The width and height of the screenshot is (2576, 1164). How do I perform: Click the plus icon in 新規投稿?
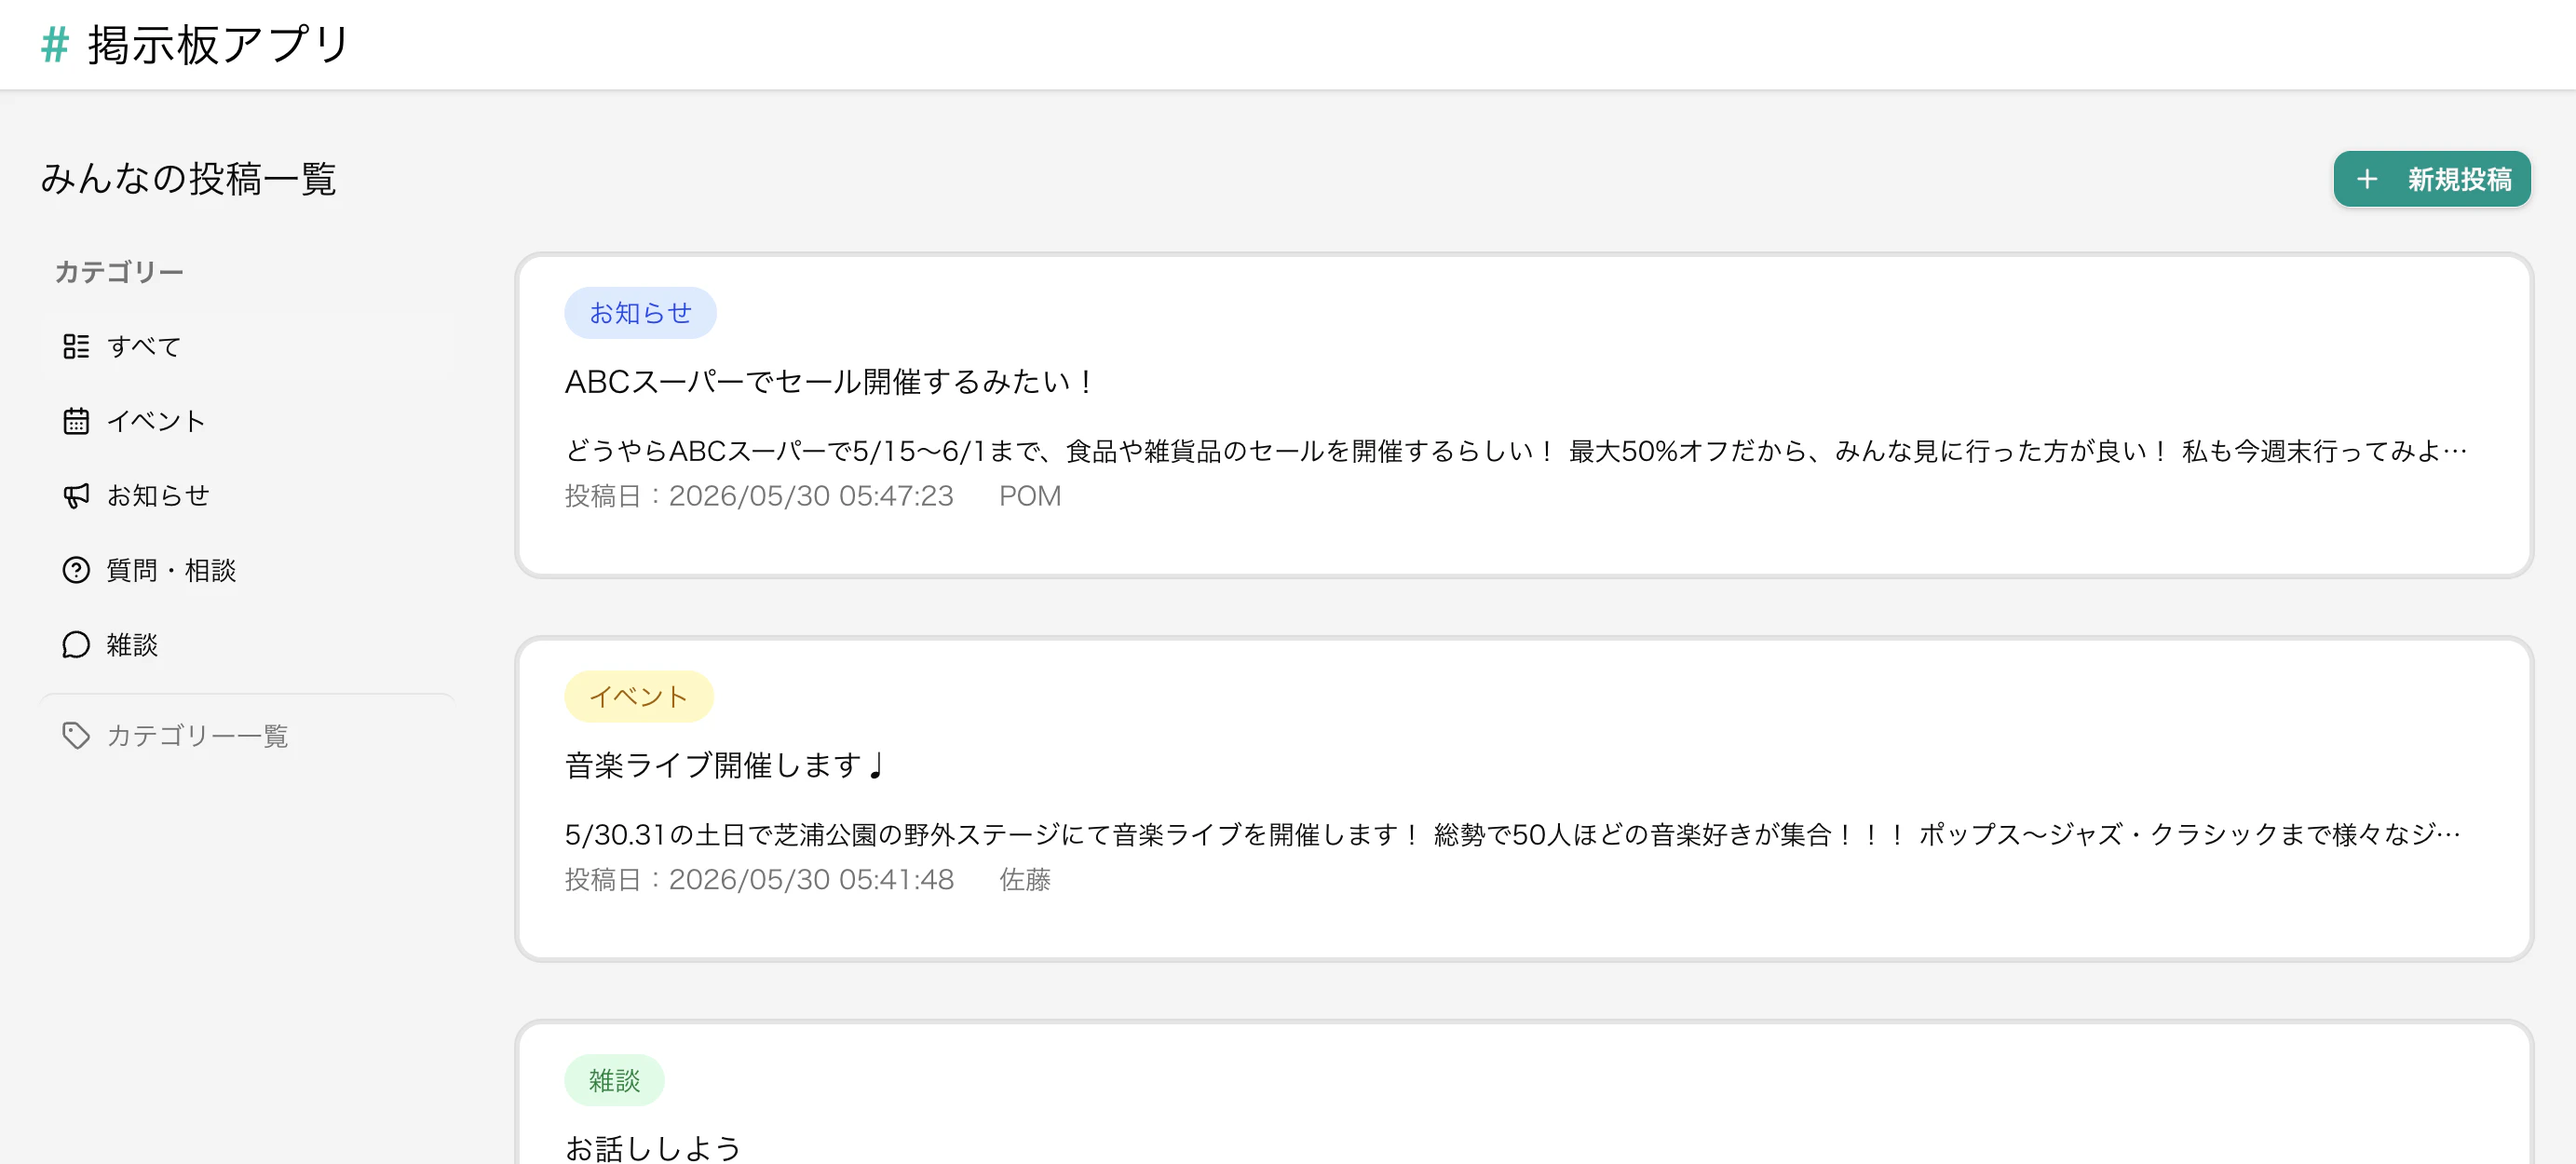pyautogui.click(x=2366, y=179)
